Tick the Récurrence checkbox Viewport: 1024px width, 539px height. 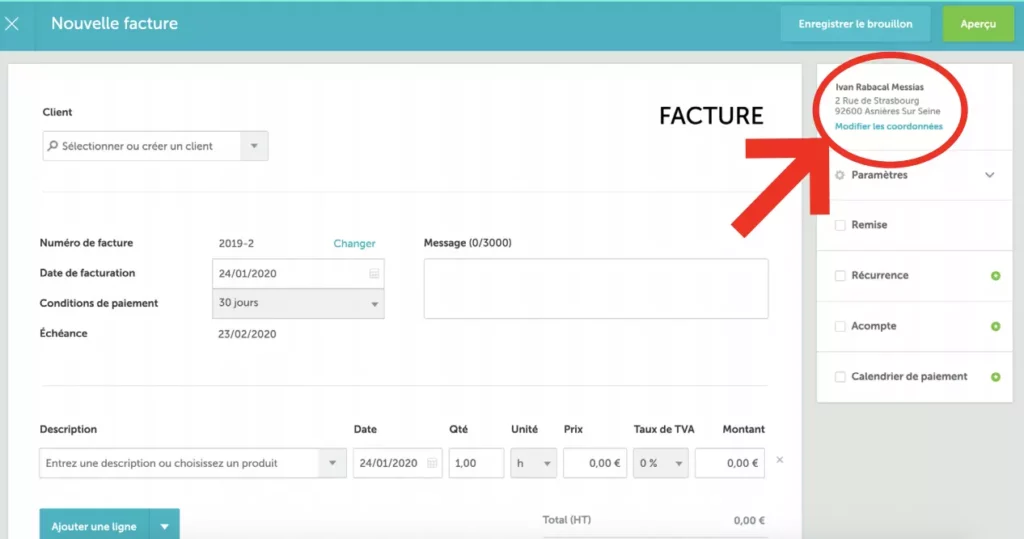[840, 276]
